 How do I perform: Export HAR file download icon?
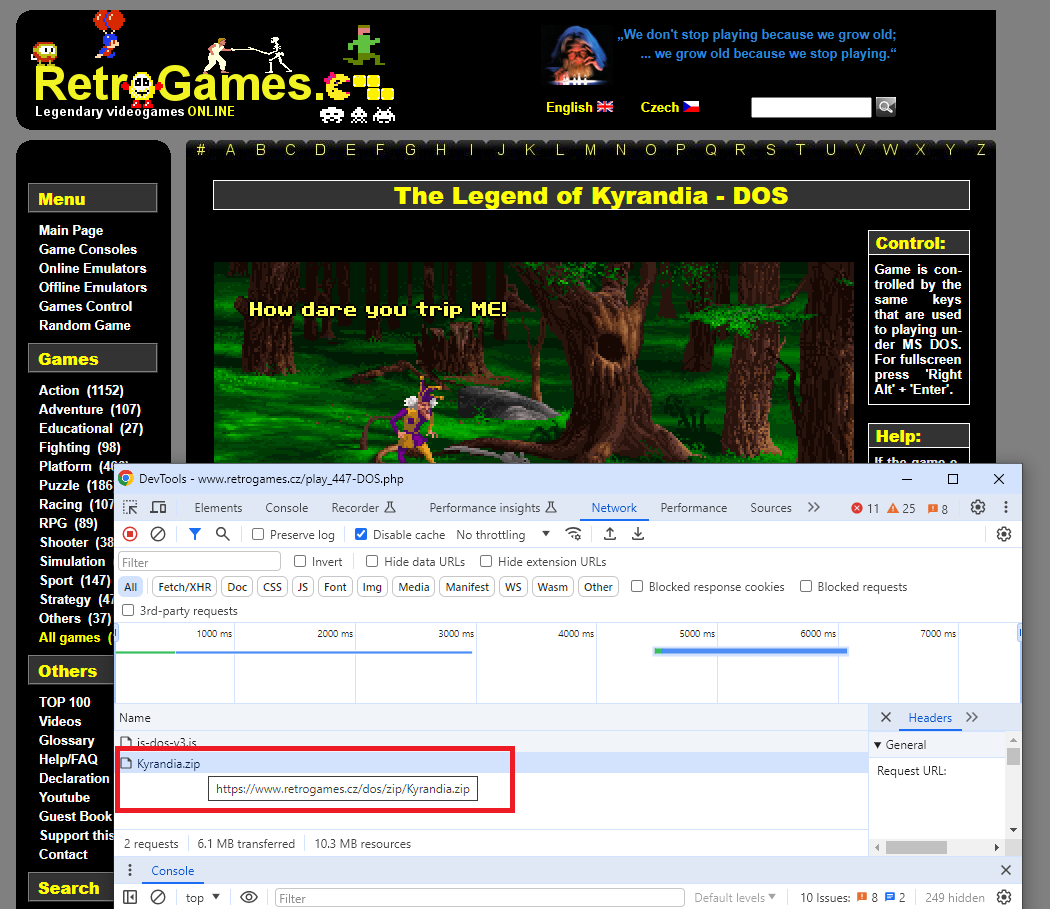pyautogui.click(x=638, y=534)
